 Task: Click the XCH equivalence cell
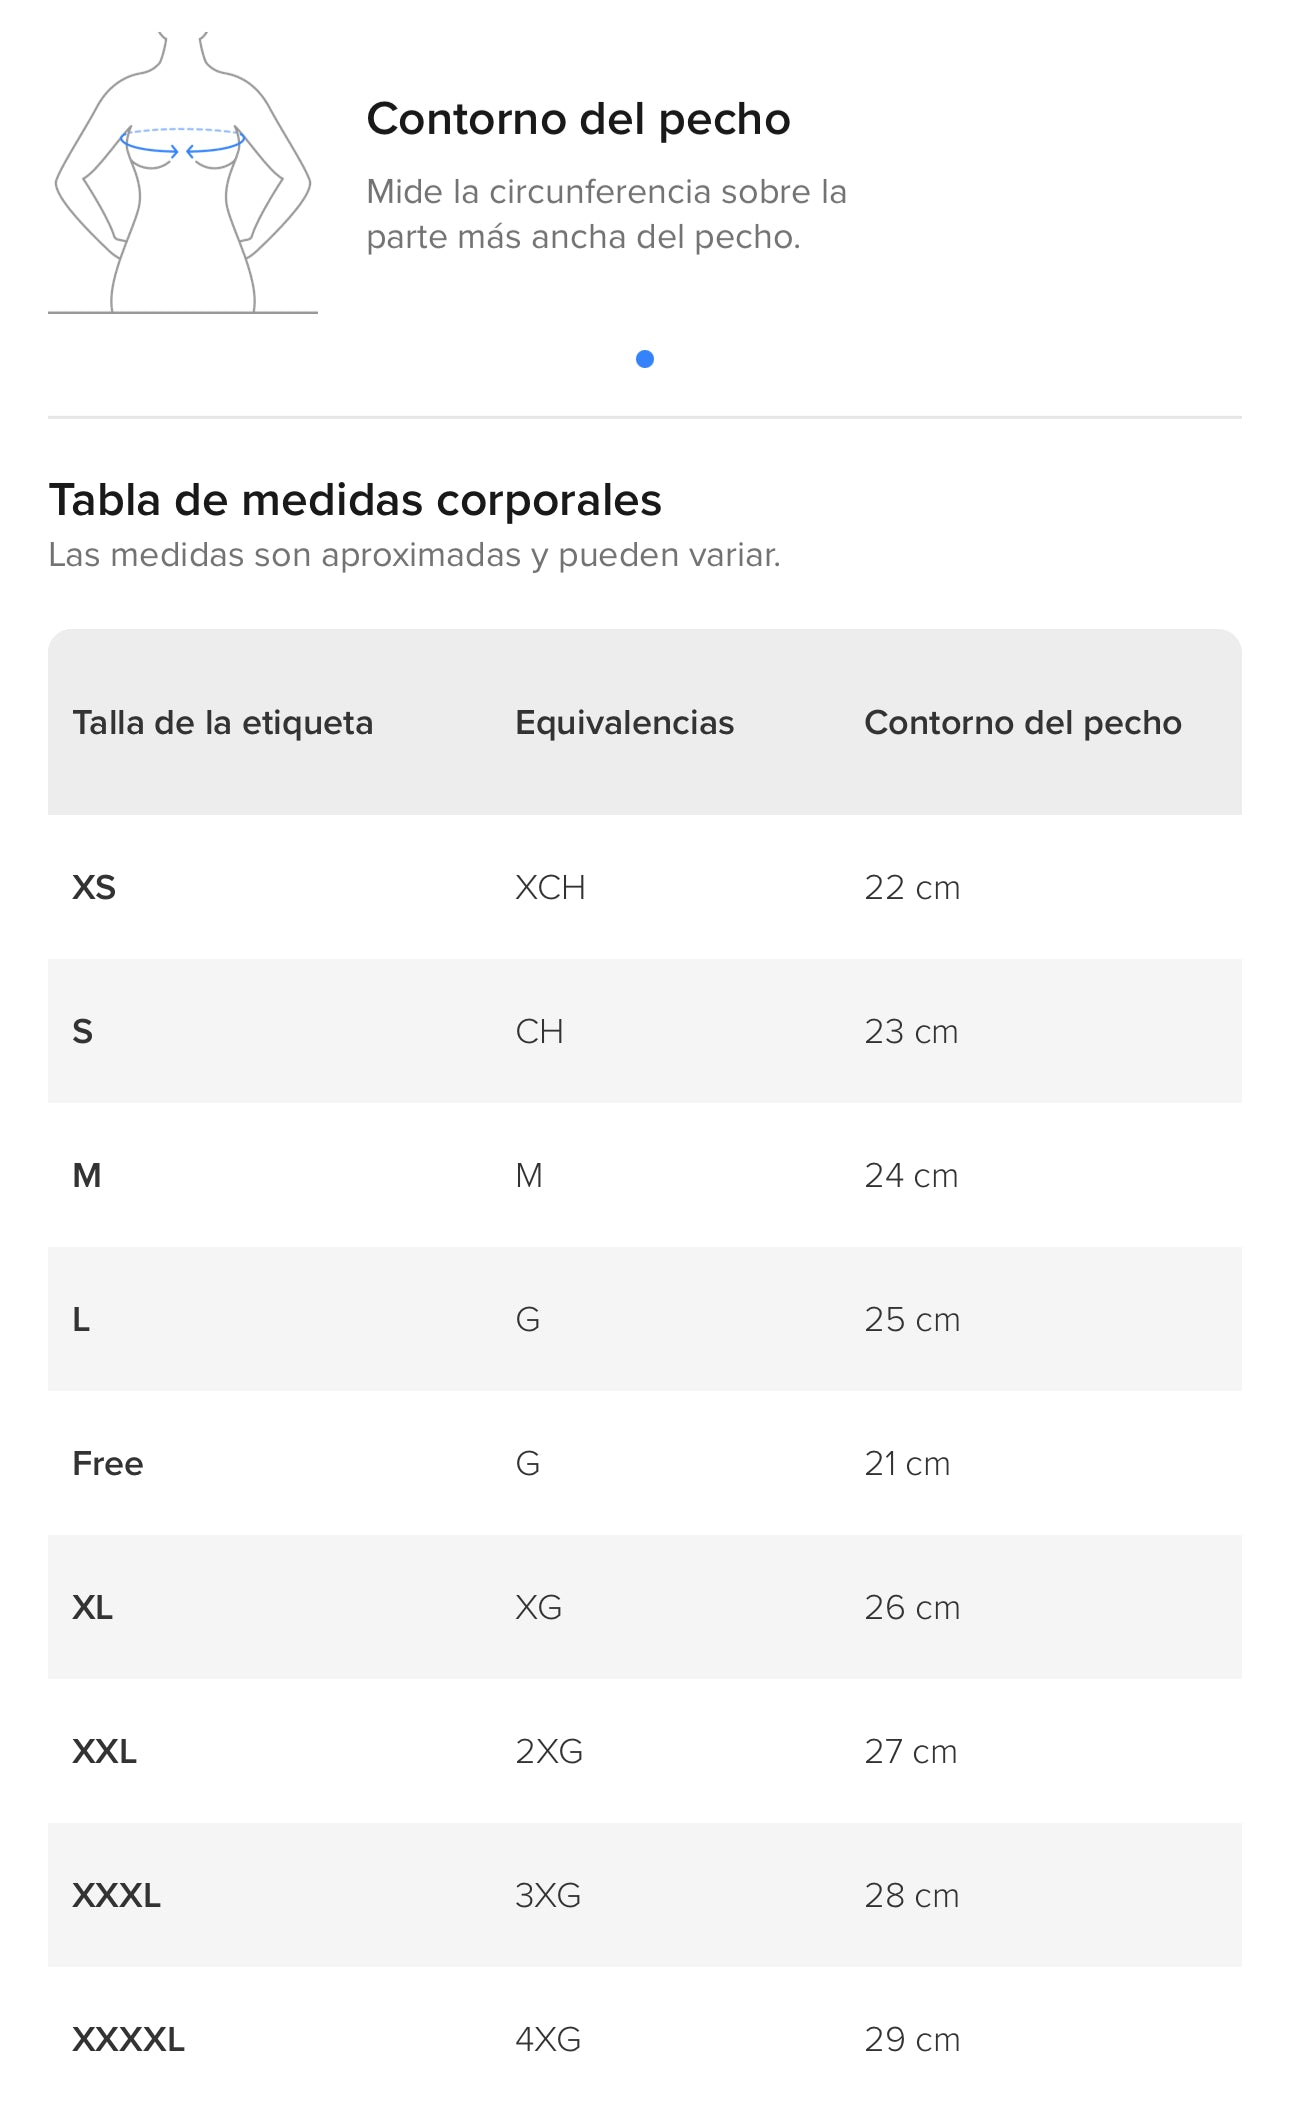(x=550, y=888)
